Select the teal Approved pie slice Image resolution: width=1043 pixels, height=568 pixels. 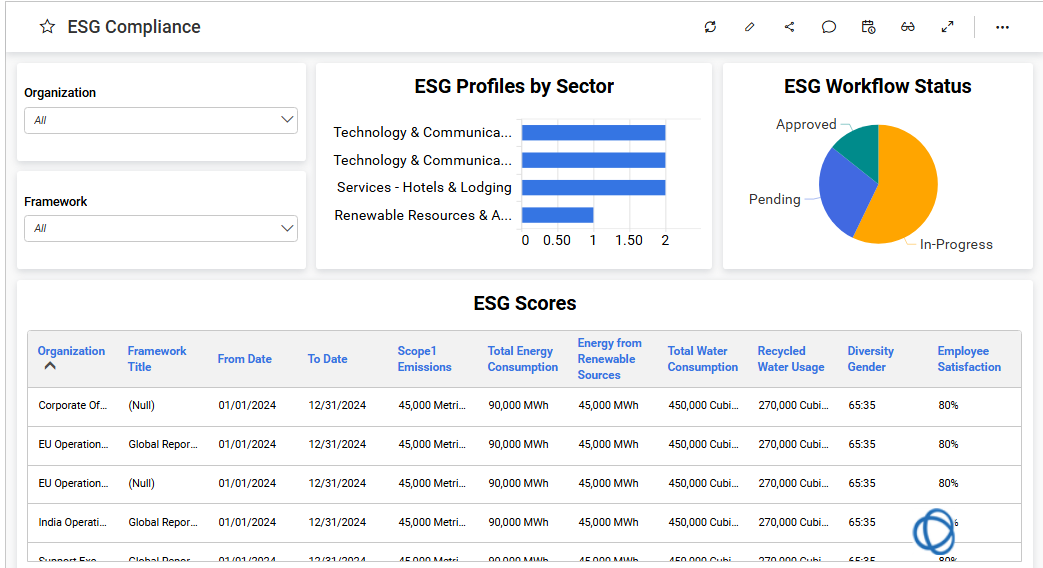[x=858, y=145]
